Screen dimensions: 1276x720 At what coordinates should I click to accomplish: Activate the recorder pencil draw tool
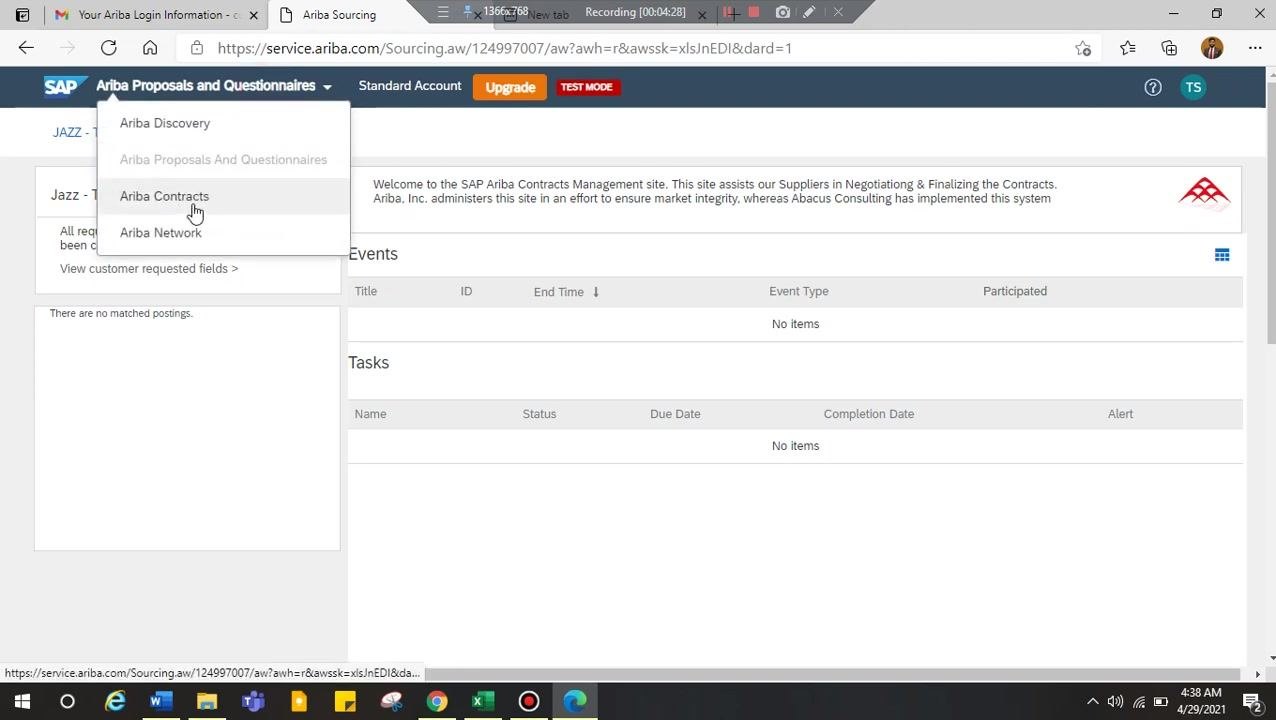click(x=809, y=13)
